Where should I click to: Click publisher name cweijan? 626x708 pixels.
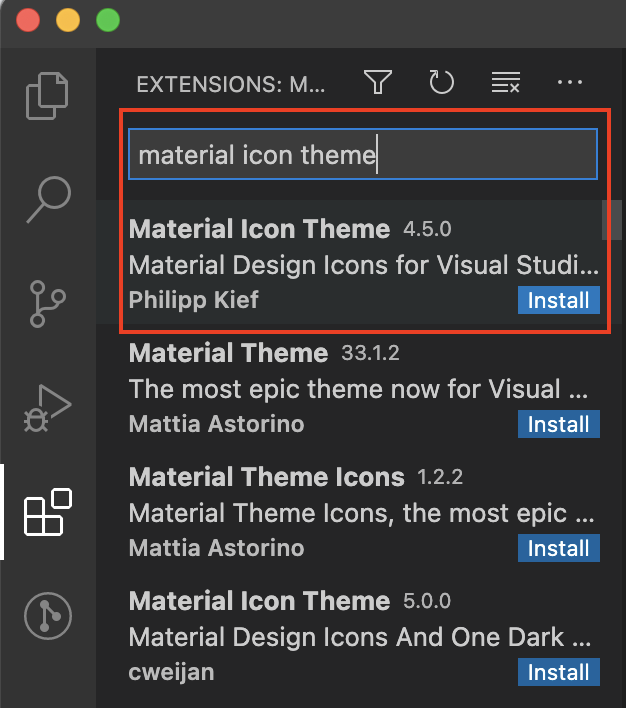171,672
